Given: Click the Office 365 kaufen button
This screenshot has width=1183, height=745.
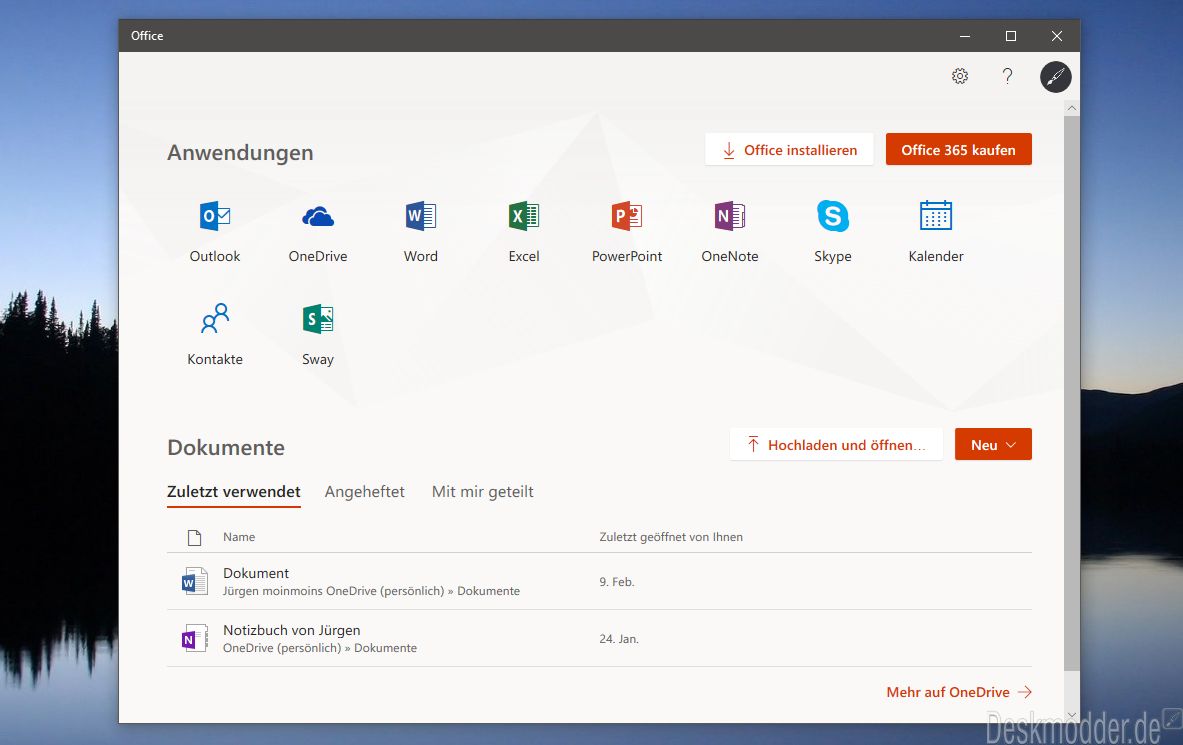Looking at the screenshot, I should (958, 149).
